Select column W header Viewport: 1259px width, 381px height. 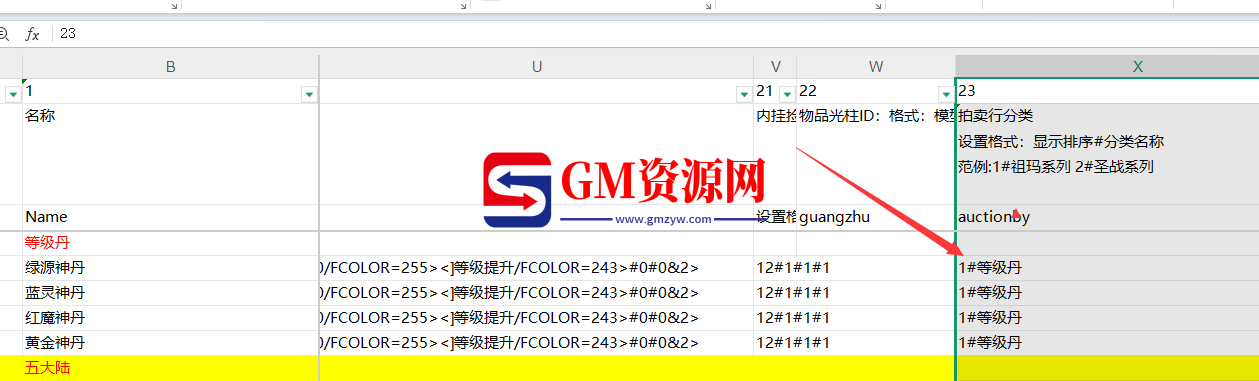pos(876,66)
